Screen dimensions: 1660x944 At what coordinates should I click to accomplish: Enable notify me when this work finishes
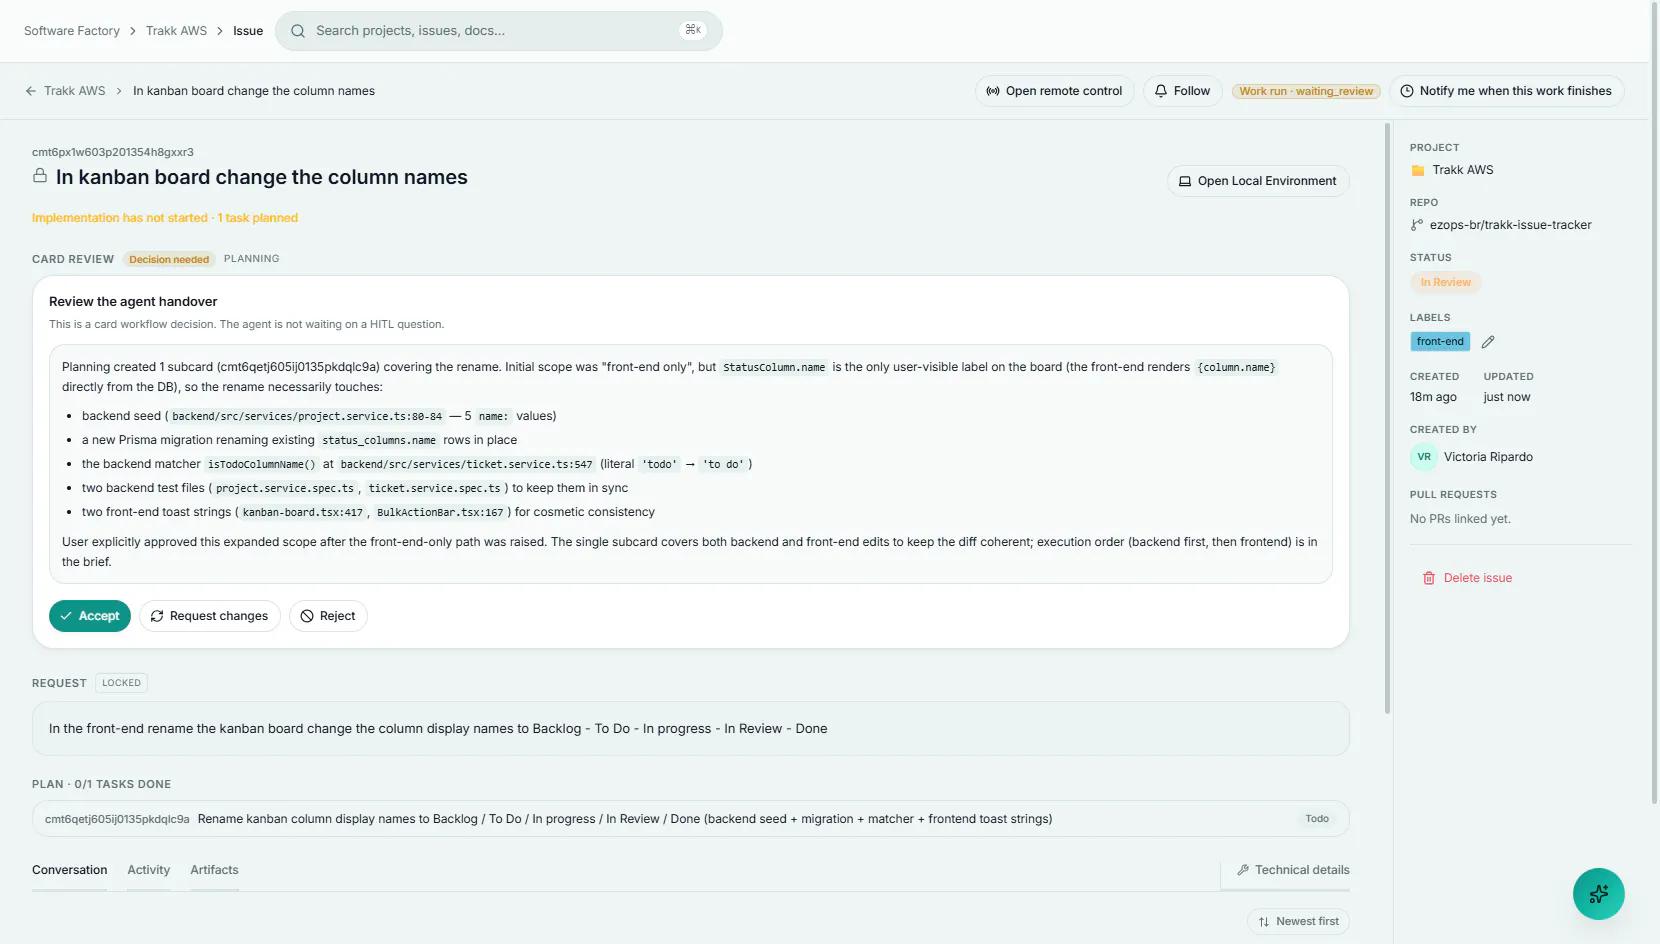coord(1506,91)
